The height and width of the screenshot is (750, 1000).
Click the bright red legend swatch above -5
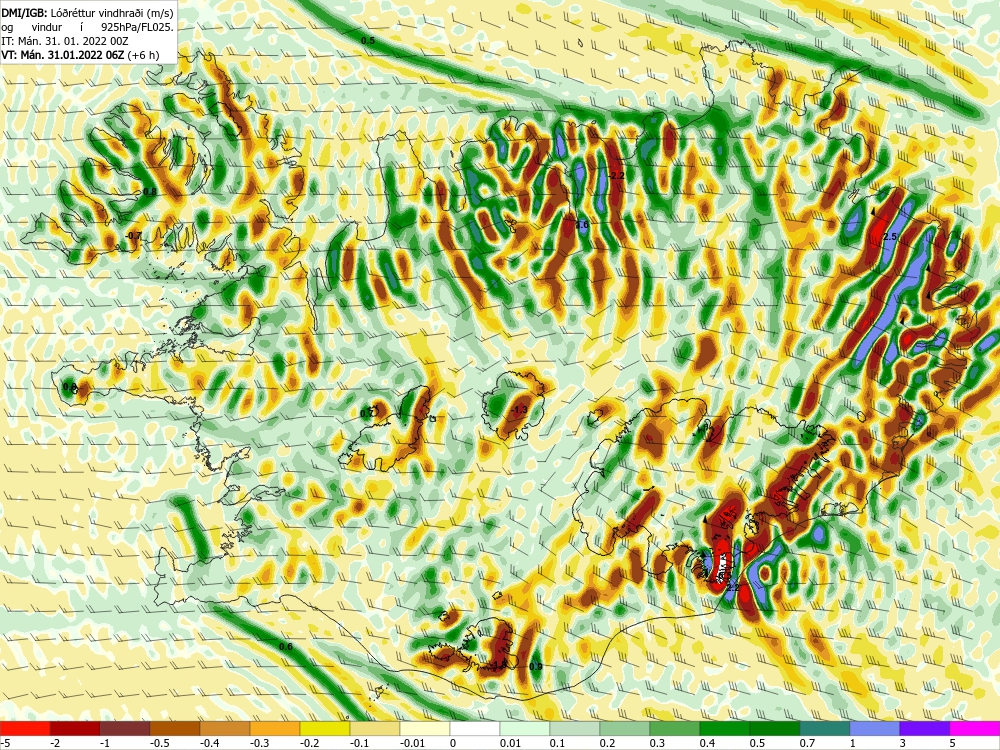(x=25, y=728)
